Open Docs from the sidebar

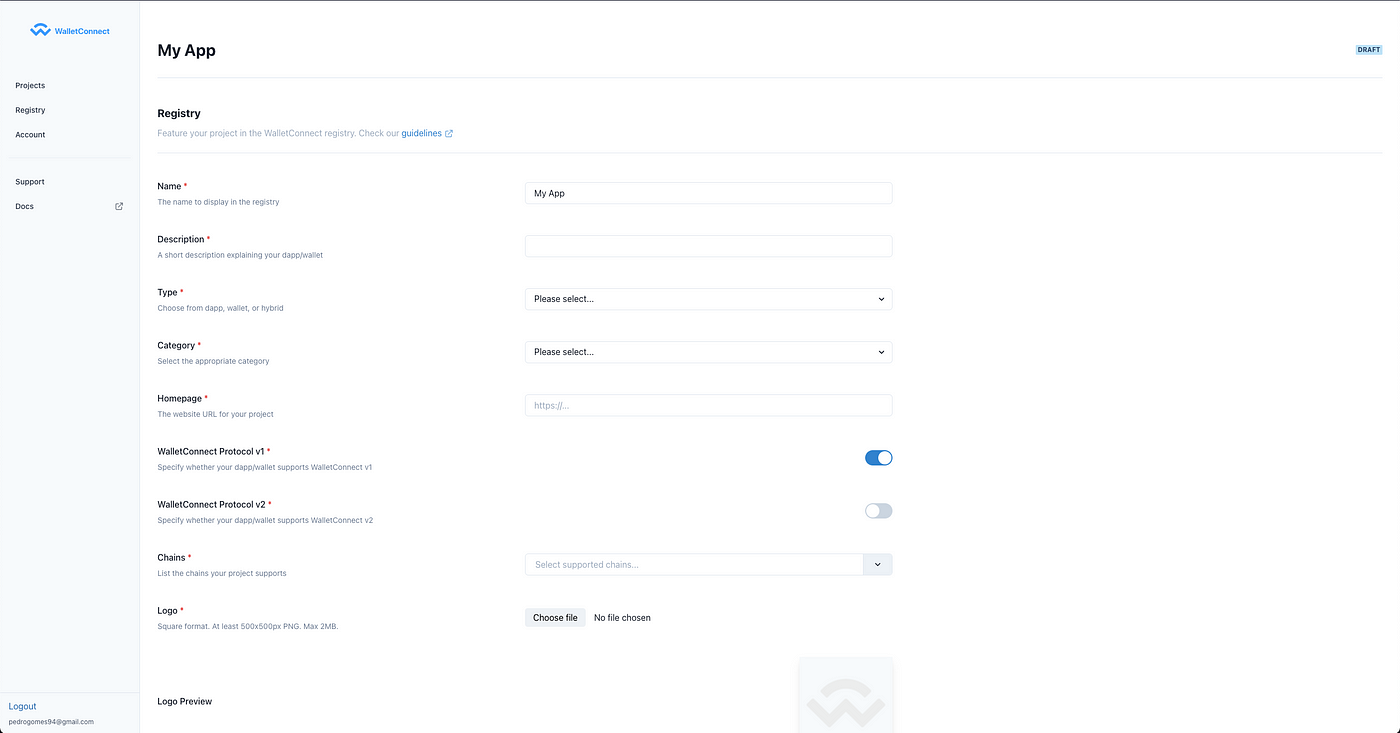[24, 206]
